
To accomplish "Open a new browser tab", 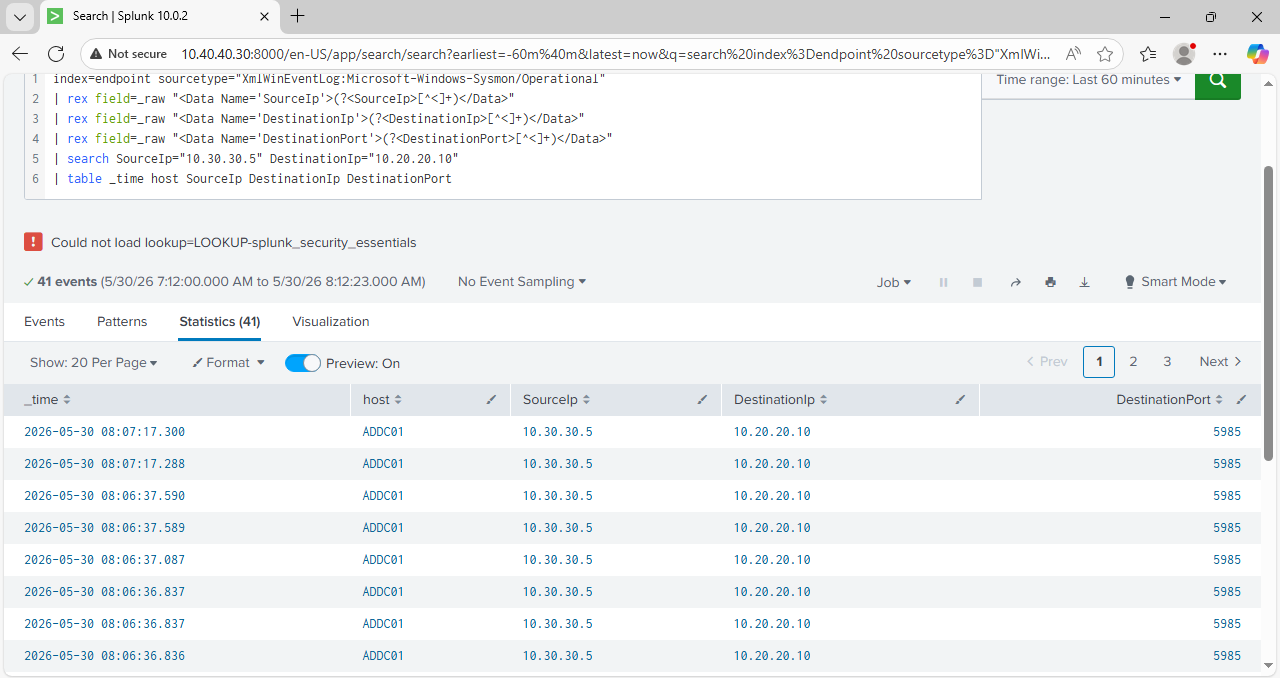I will click(298, 16).
